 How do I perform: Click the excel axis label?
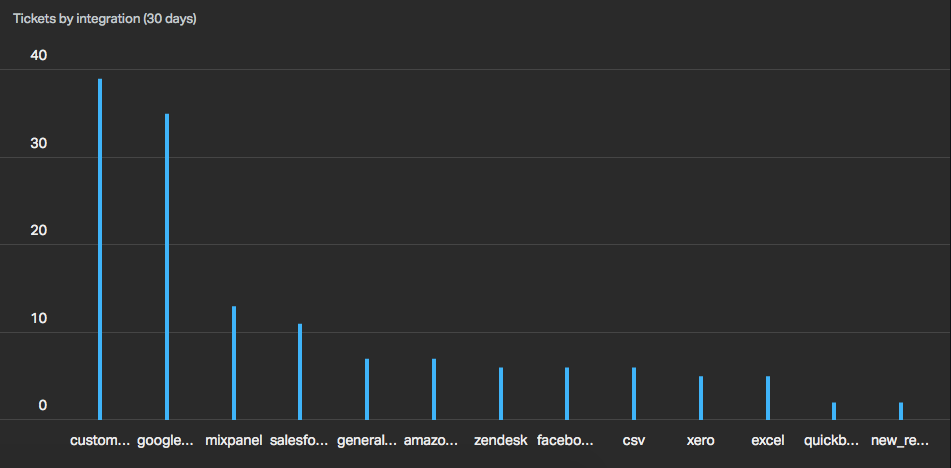pyautogui.click(x=768, y=440)
